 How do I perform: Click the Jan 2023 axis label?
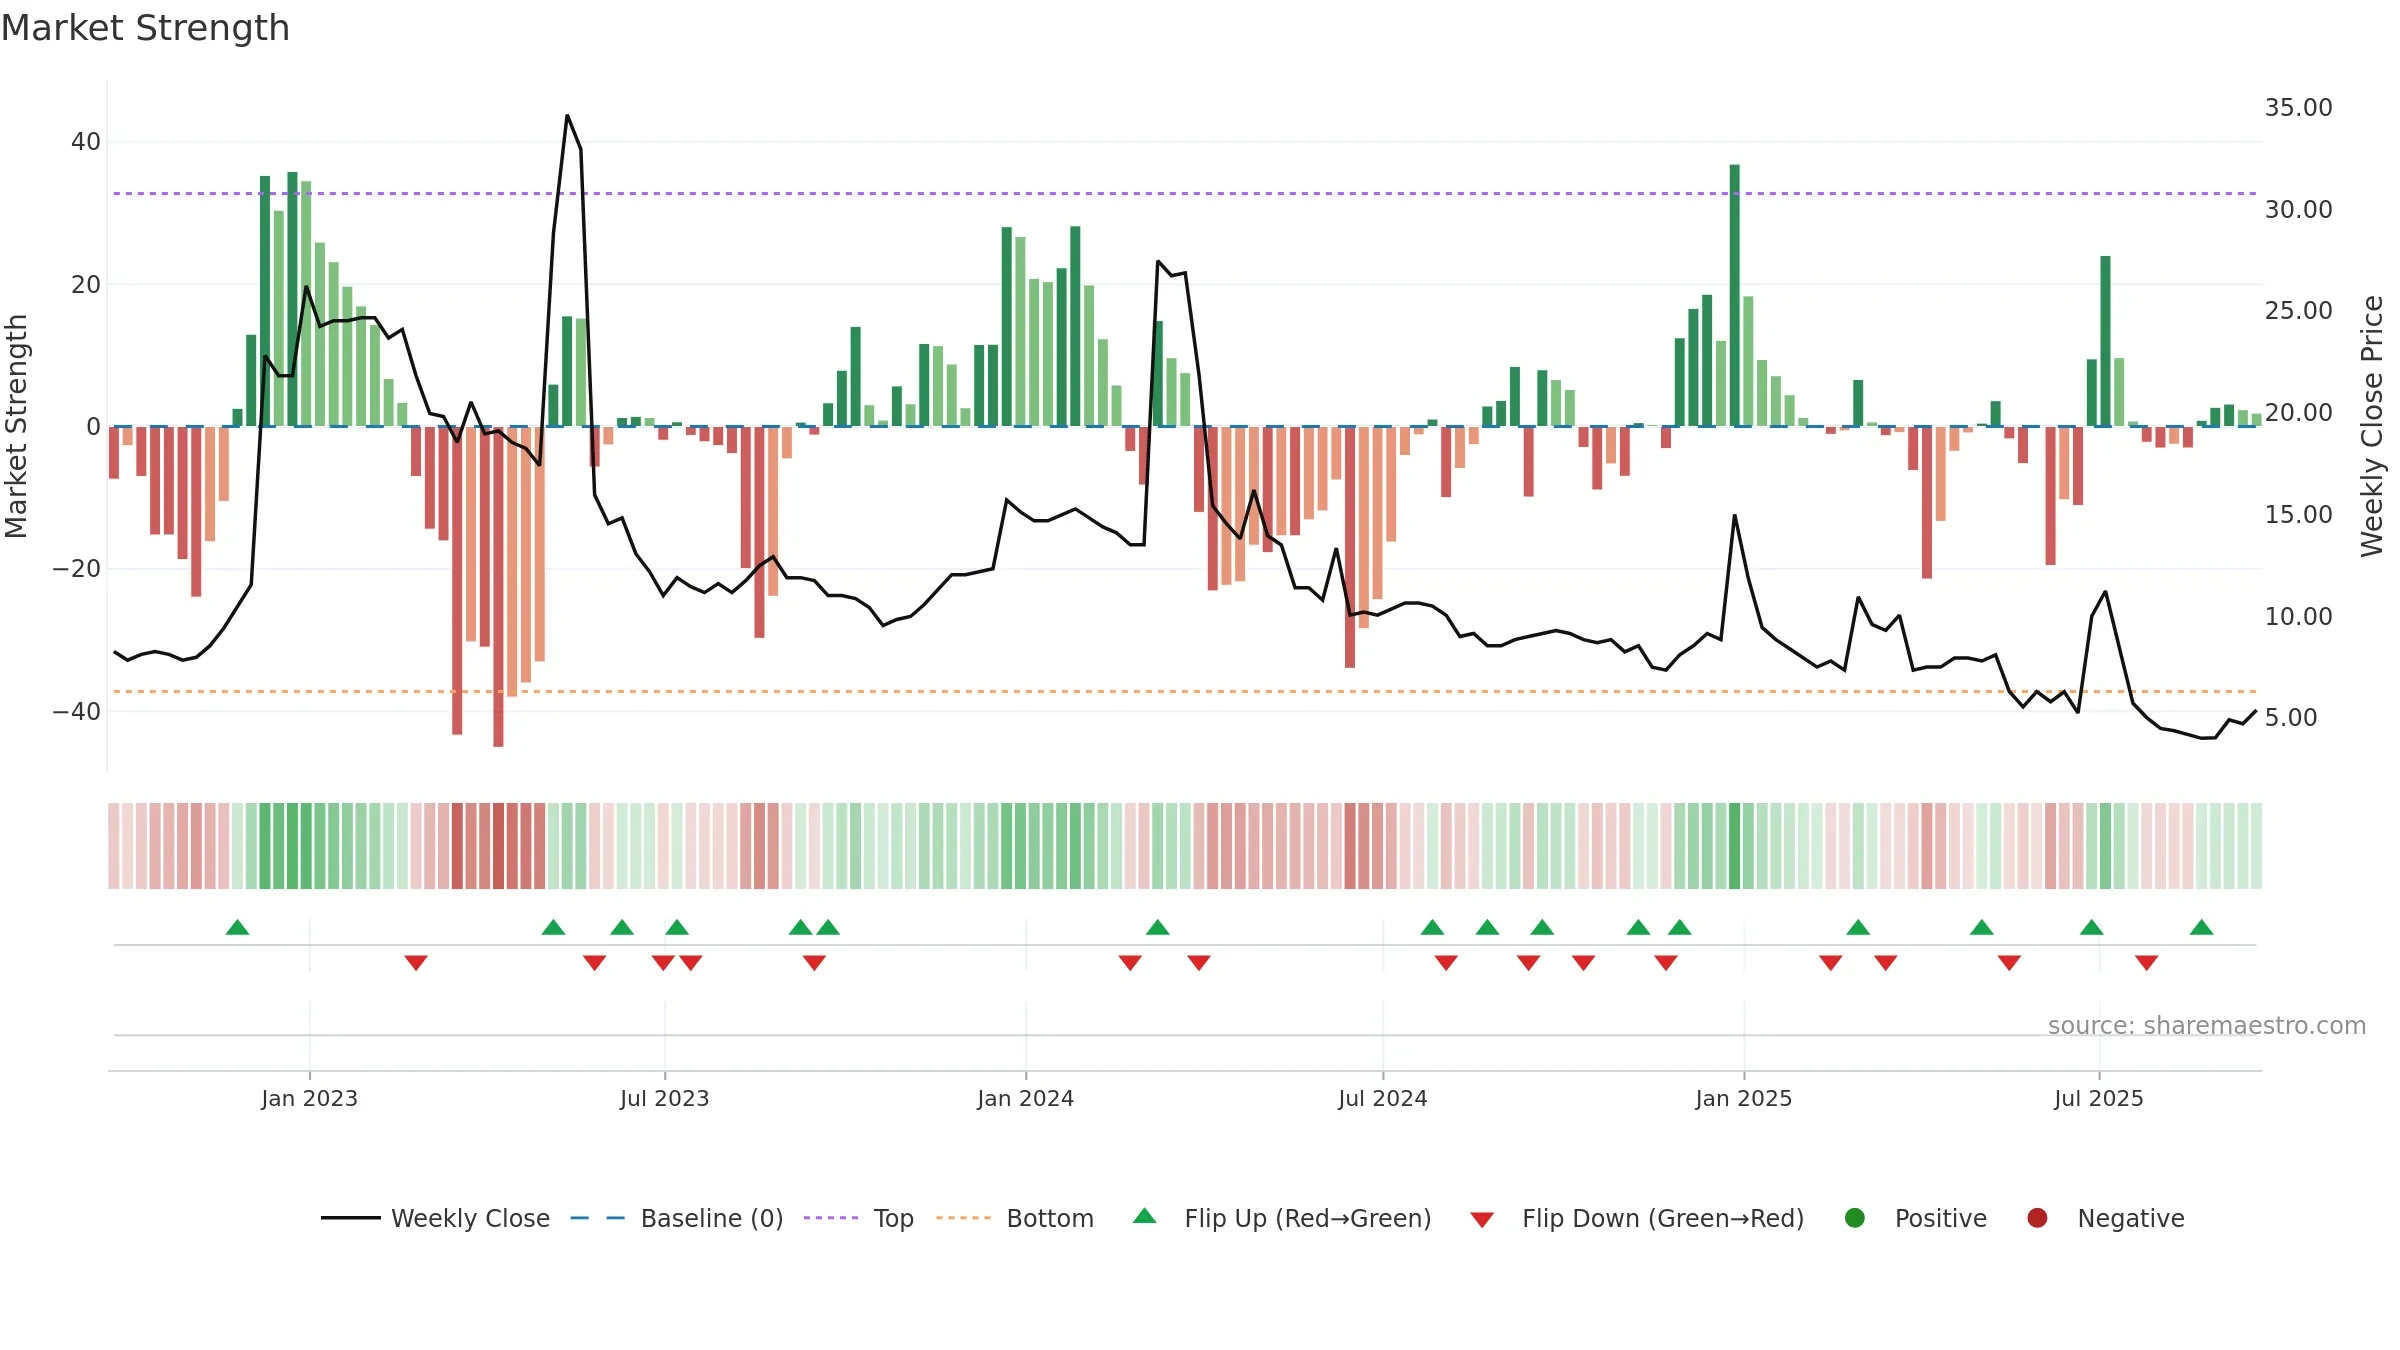[x=310, y=1098]
